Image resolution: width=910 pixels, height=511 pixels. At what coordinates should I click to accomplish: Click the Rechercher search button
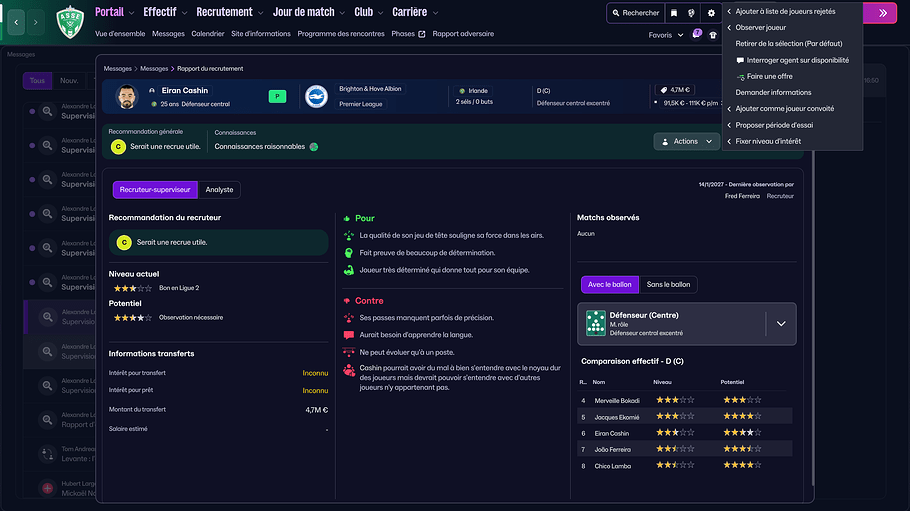click(x=635, y=13)
